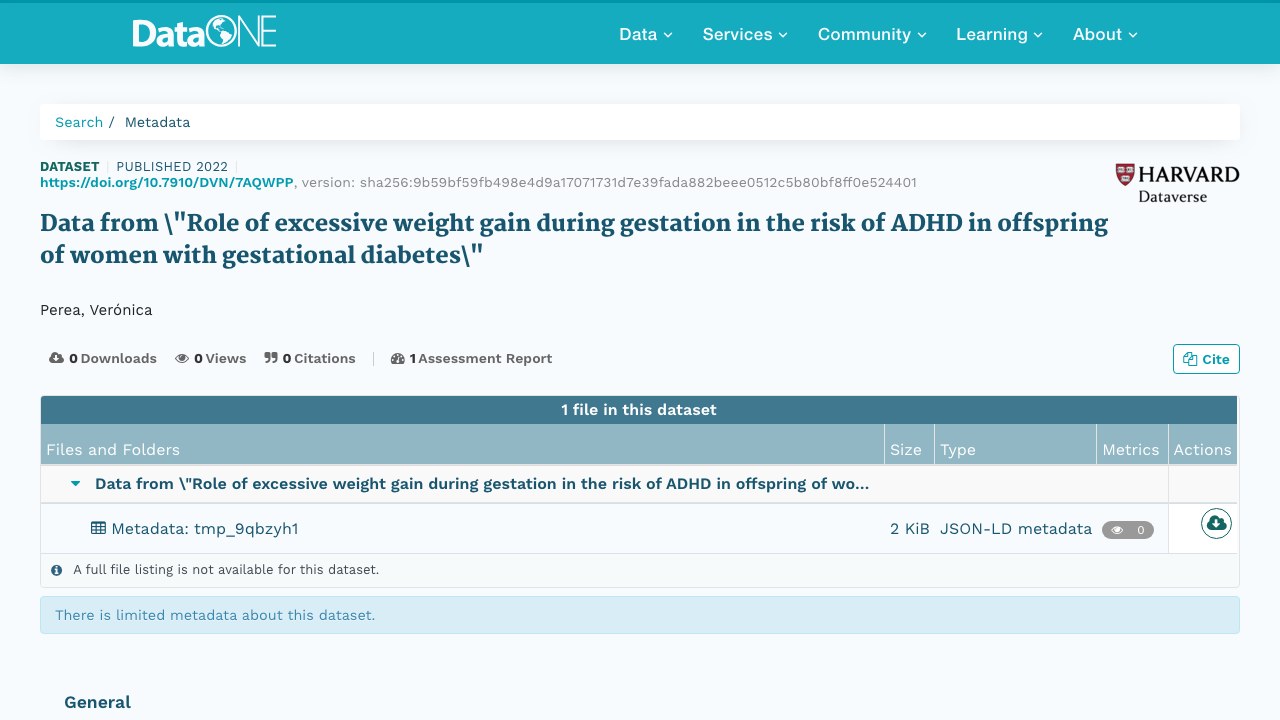Collapse the dataset folder row caret
This screenshot has height=720, width=1280.
(76, 484)
